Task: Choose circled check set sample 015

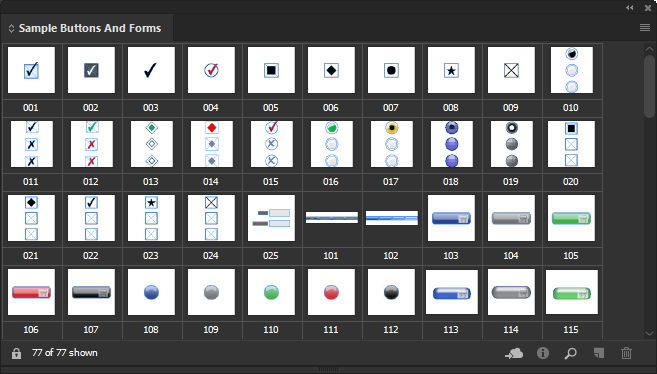Action: point(272,144)
